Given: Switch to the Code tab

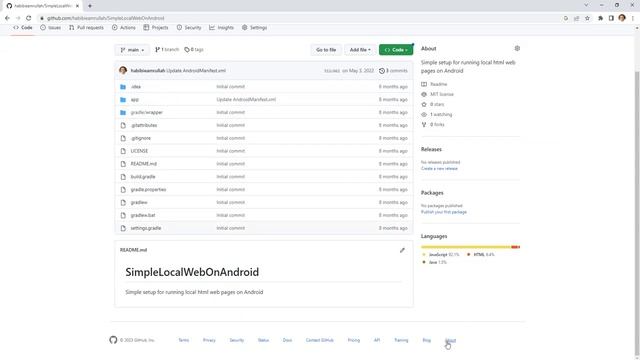Looking at the screenshot, I should click(23, 28).
